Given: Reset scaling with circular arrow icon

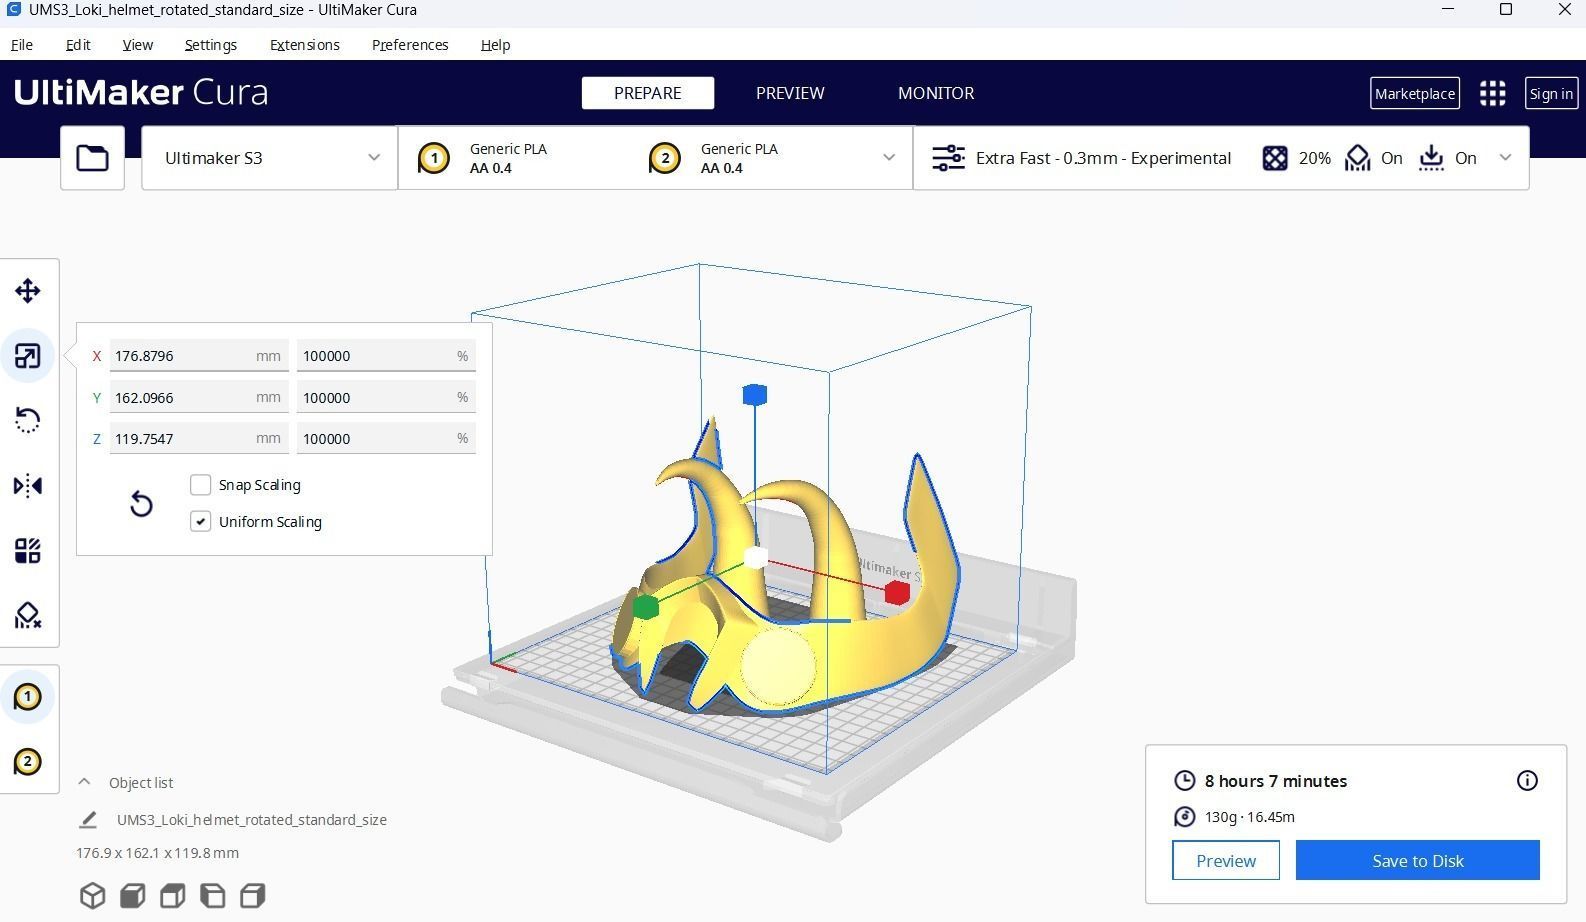Looking at the screenshot, I should click(x=141, y=503).
